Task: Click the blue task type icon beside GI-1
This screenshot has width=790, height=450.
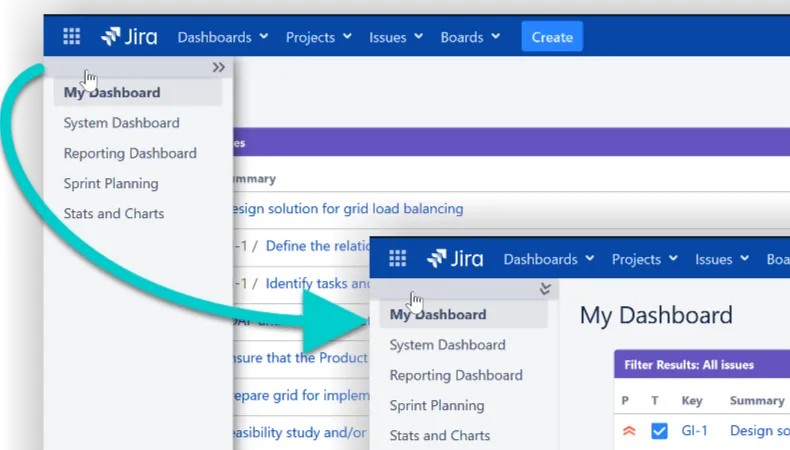Action: click(659, 431)
